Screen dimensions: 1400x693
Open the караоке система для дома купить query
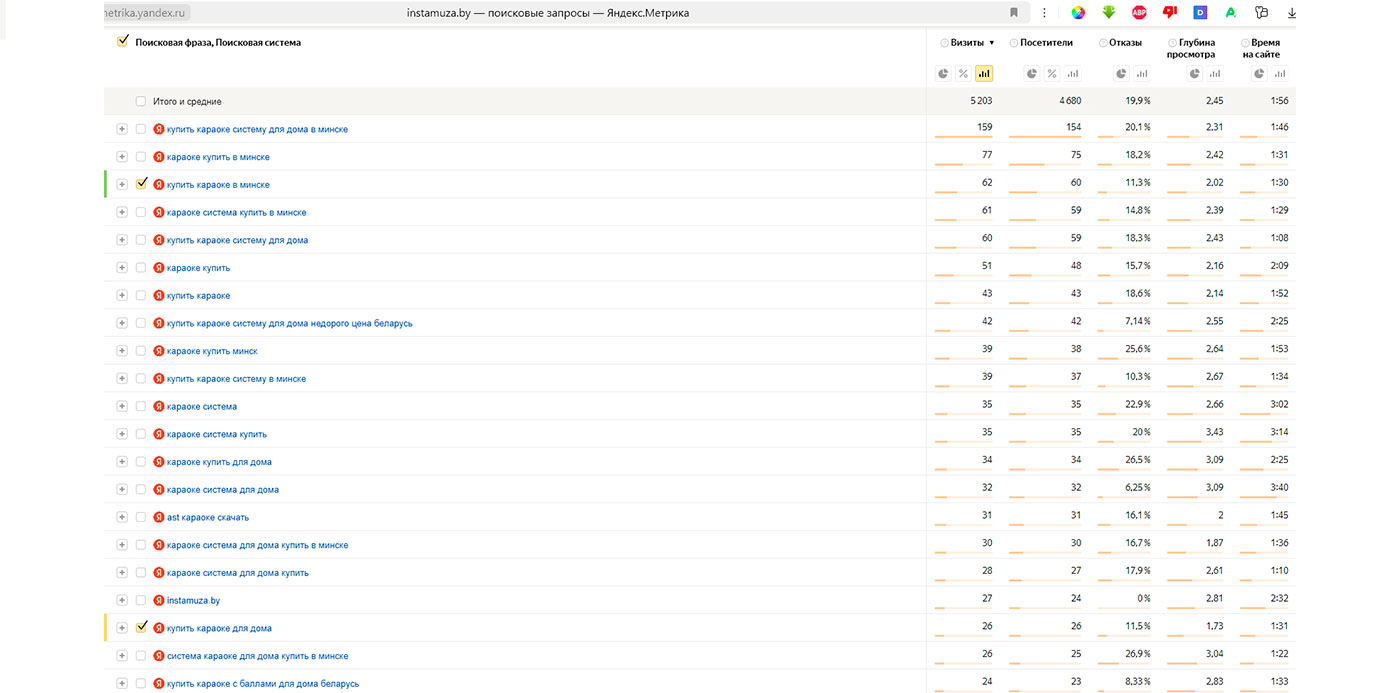tap(238, 573)
